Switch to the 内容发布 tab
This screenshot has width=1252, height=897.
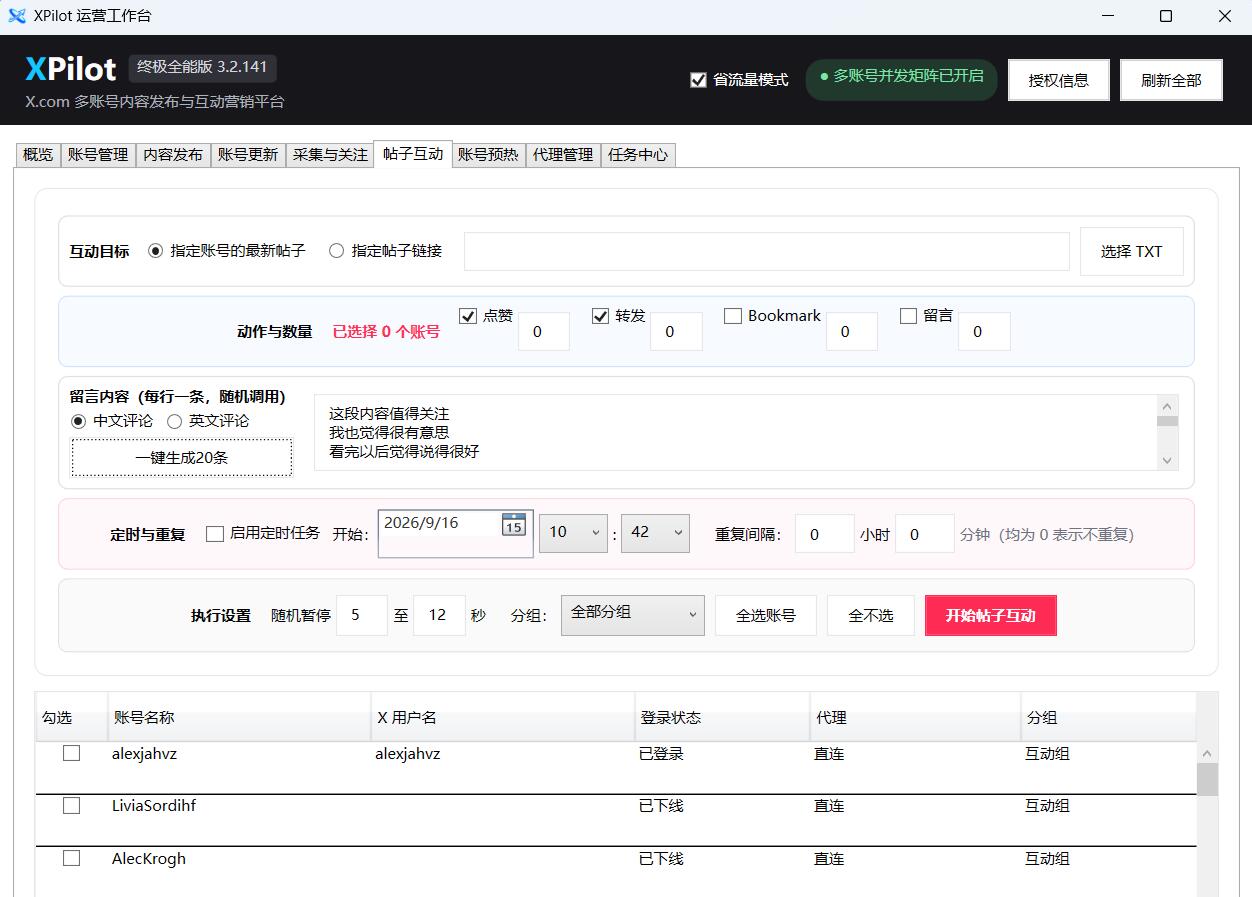pyautogui.click(x=173, y=155)
